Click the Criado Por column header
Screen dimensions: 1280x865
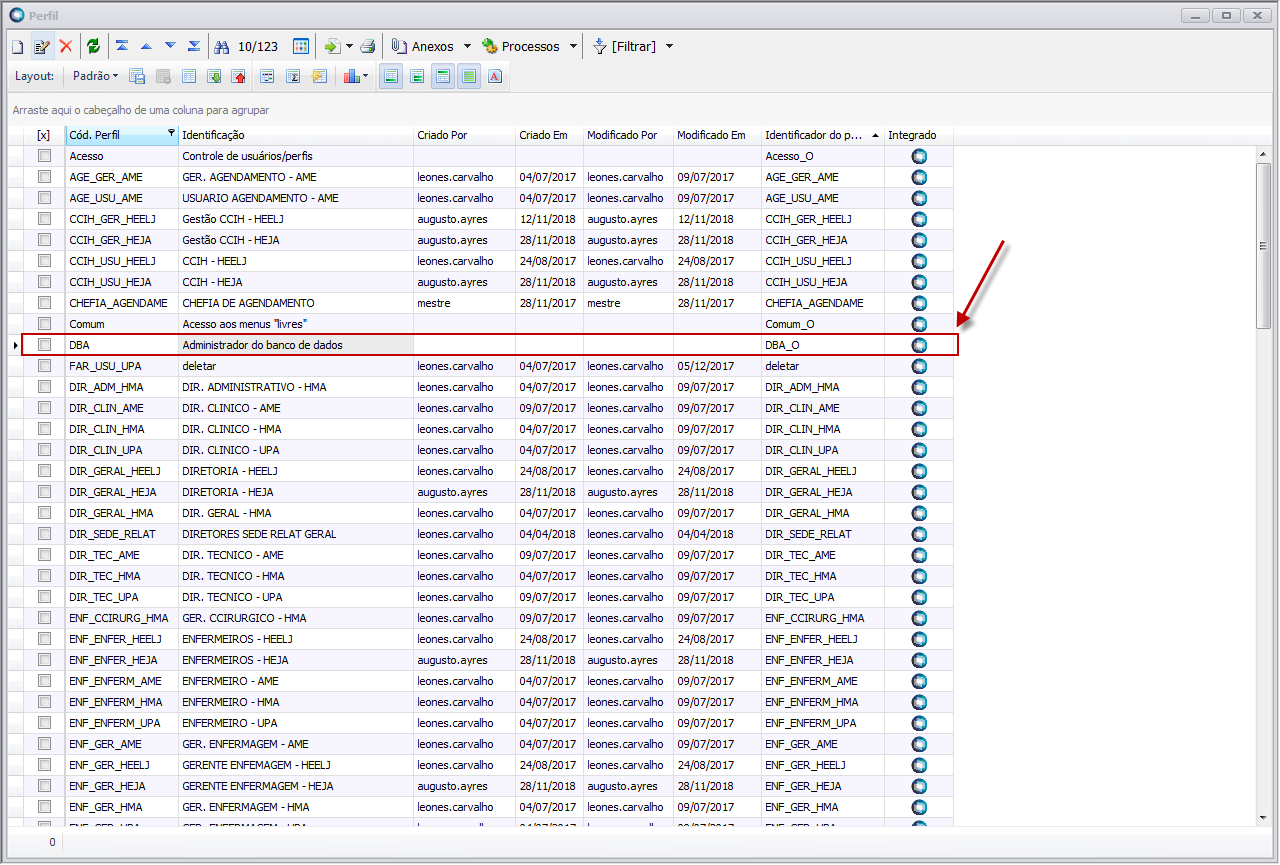pos(464,135)
